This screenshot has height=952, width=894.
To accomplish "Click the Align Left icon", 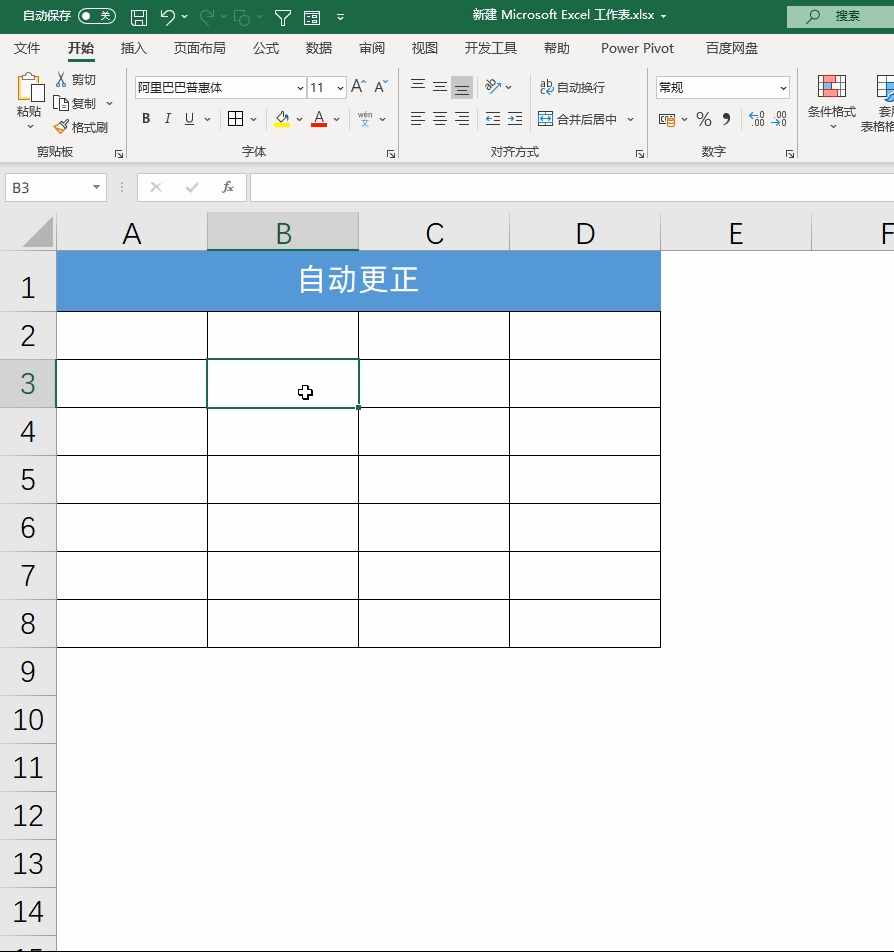I will tap(418, 118).
